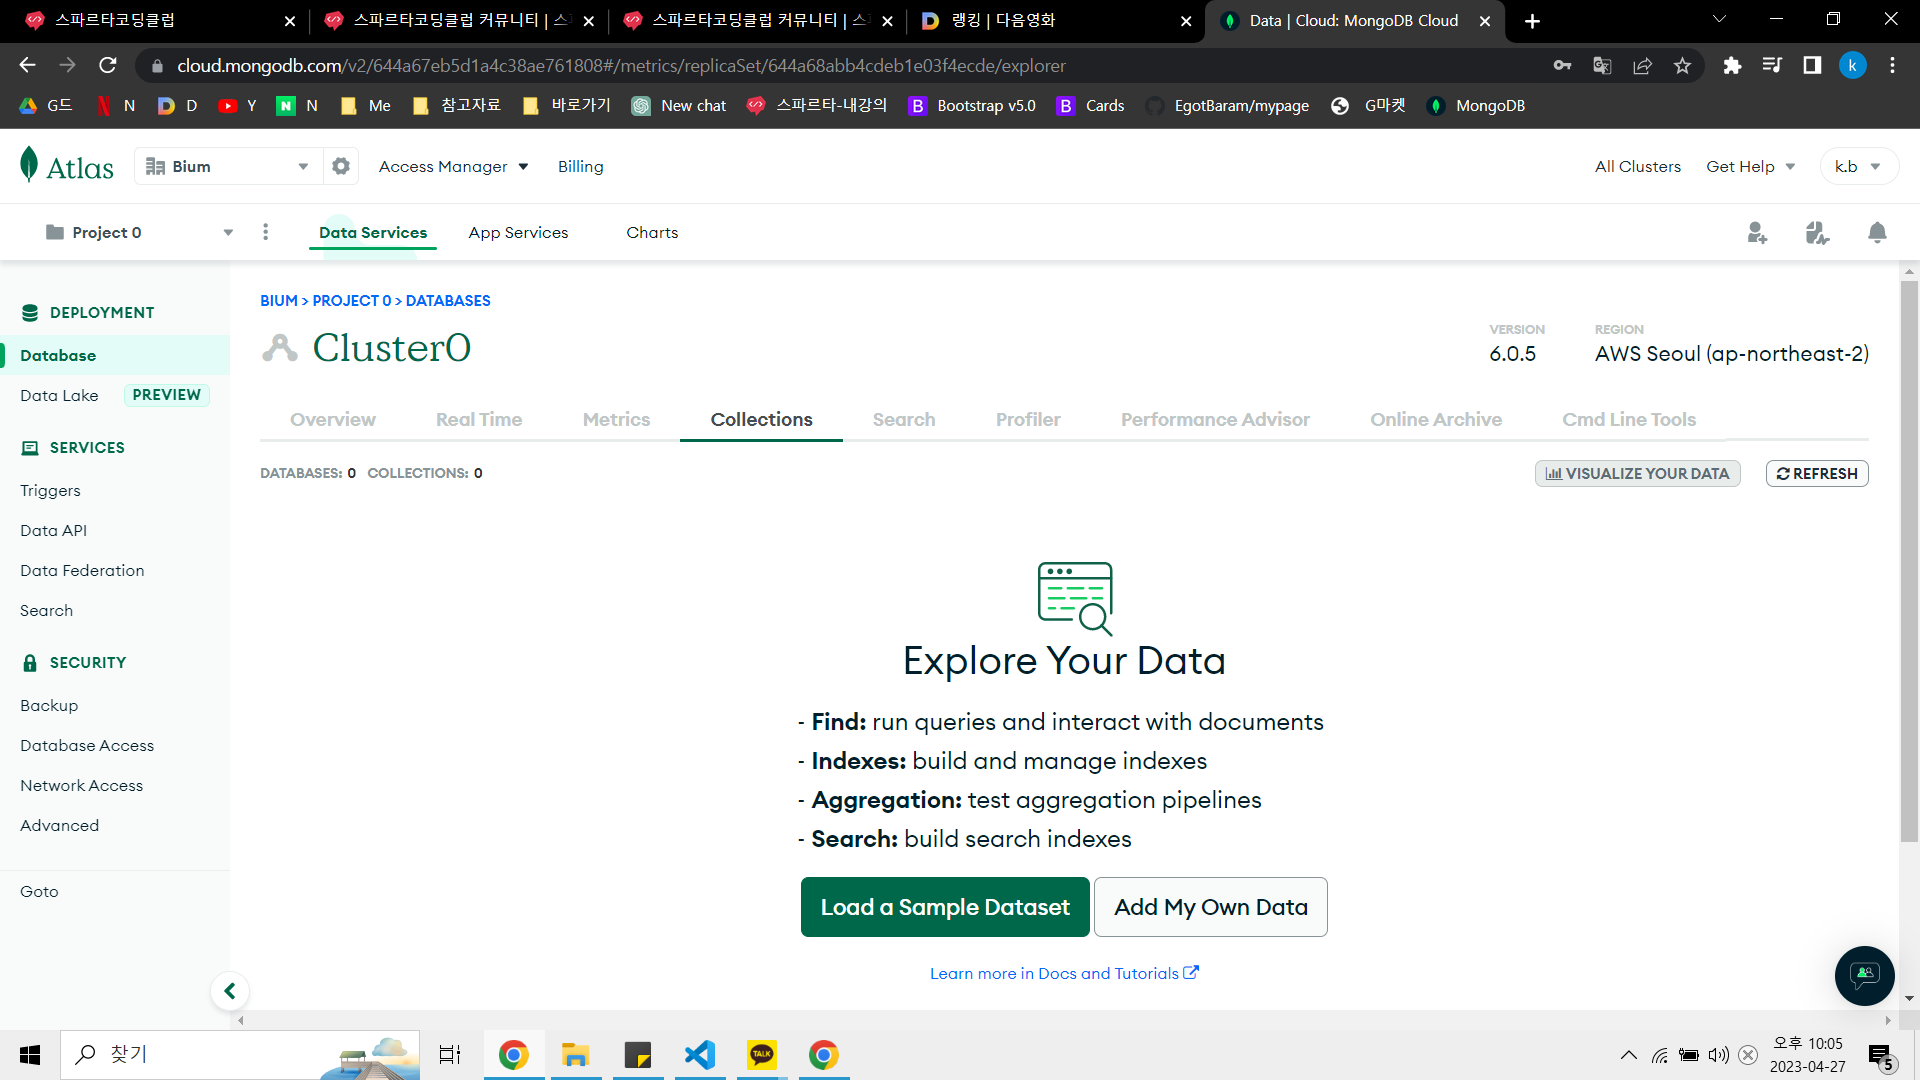This screenshot has height=1080, width=1920.
Task: Click the Windows taskbar search box
Action: (x=240, y=1055)
